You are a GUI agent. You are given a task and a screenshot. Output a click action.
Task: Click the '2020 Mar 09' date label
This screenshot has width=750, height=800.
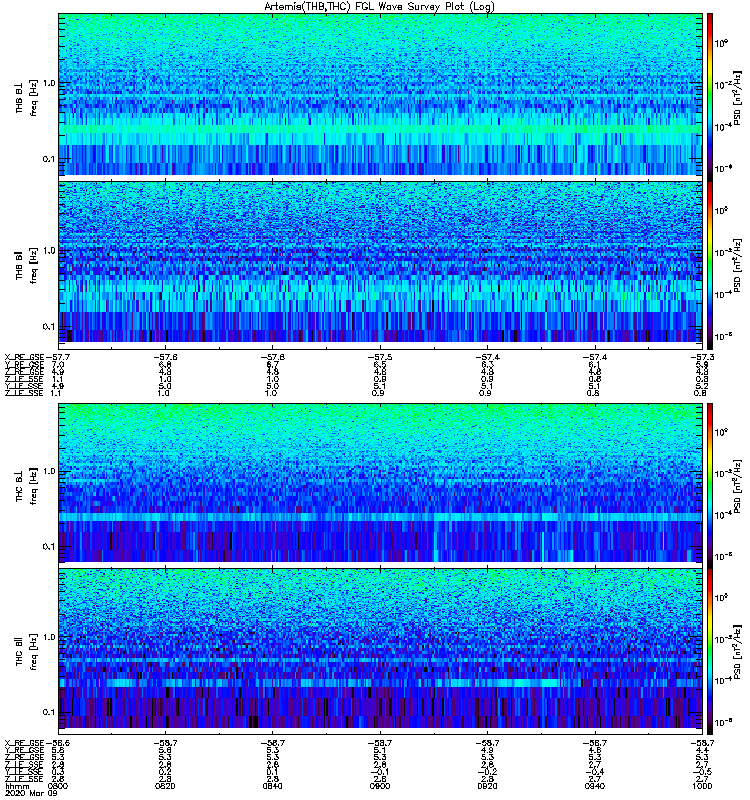tap(31, 793)
